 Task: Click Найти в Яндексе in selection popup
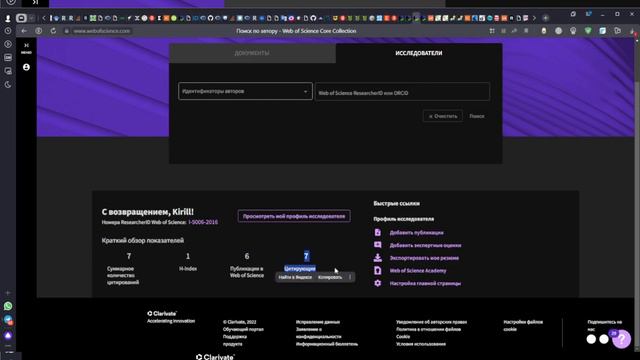point(295,277)
